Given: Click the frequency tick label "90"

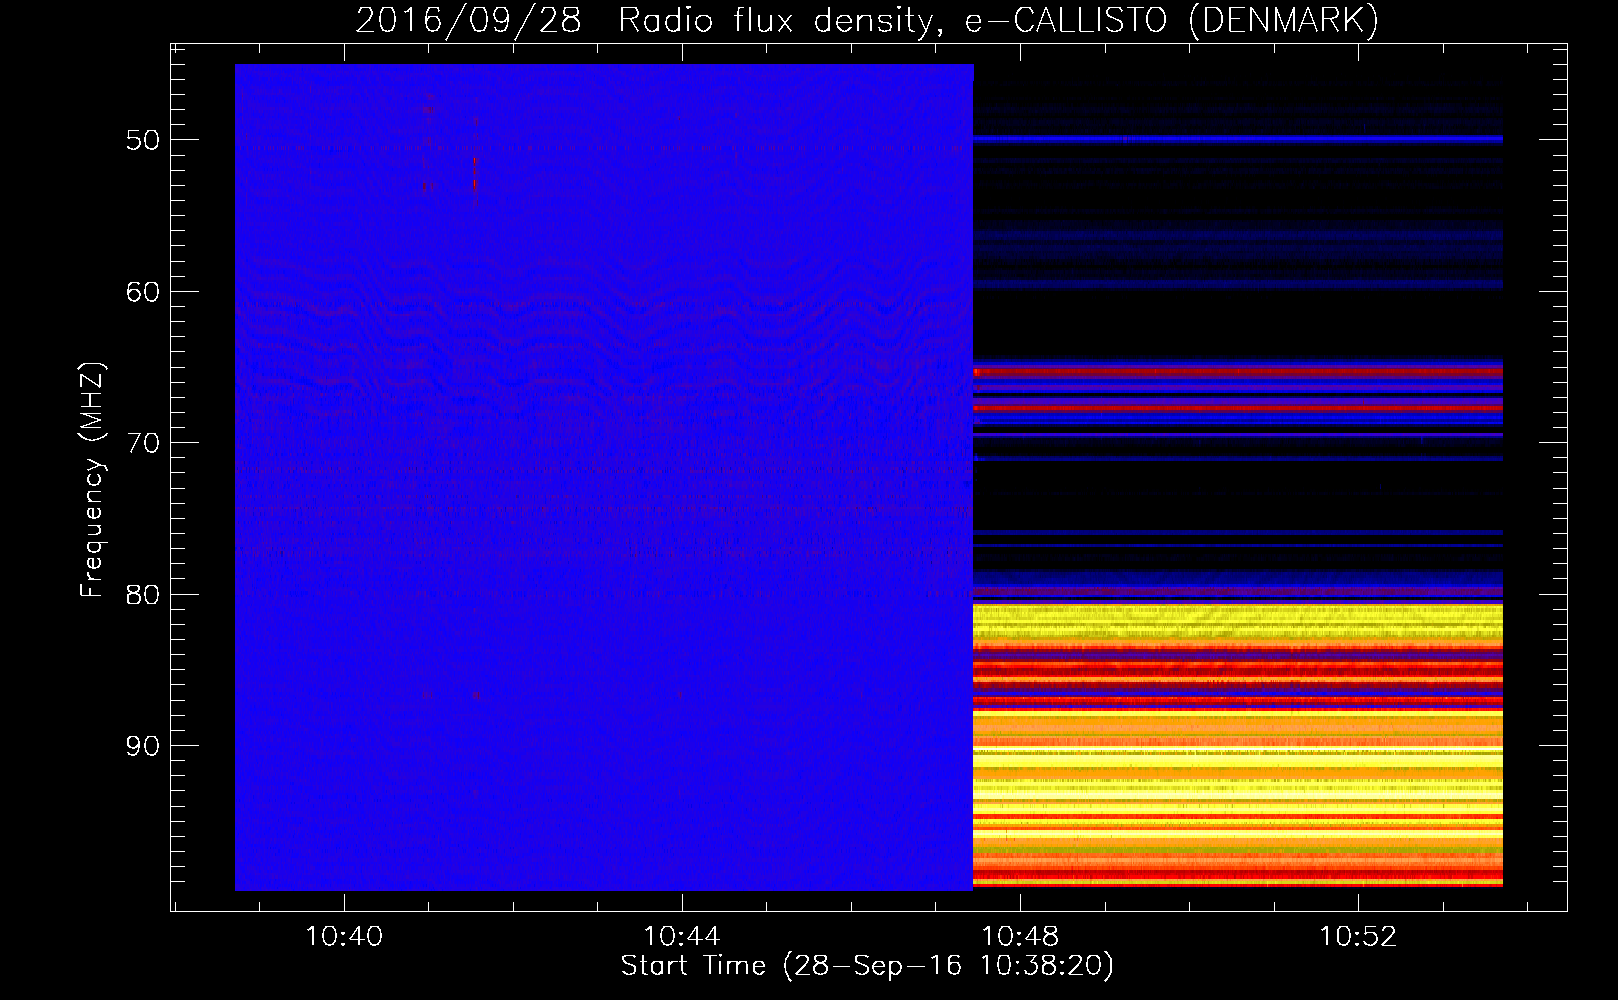Looking at the screenshot, I should coord(143,746).
